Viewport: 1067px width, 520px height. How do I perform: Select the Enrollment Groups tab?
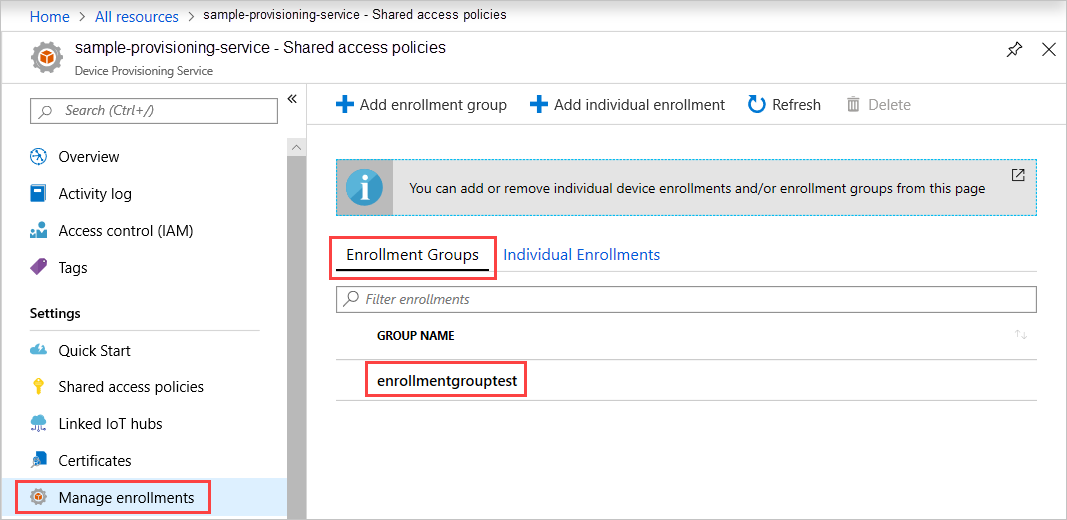412,255
